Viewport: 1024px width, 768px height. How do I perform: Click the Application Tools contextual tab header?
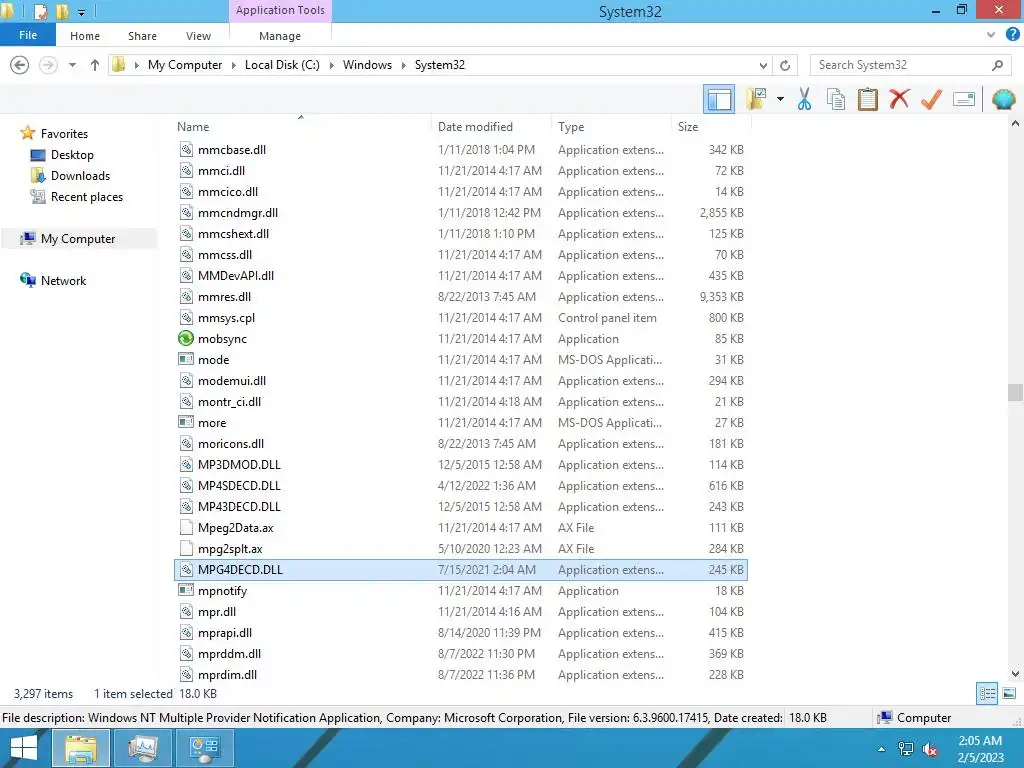pyautogui.click(x=280, y=10)
